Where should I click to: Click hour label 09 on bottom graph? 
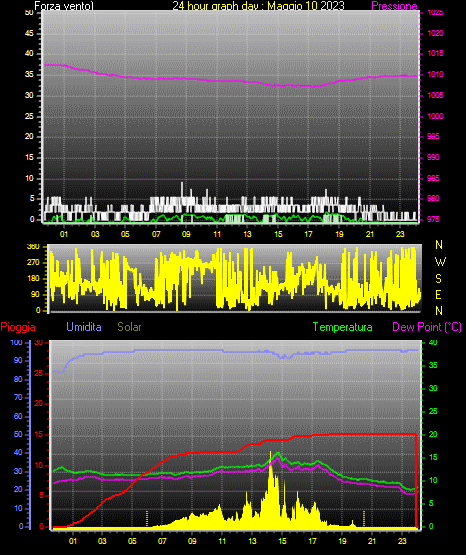point(192,541)
